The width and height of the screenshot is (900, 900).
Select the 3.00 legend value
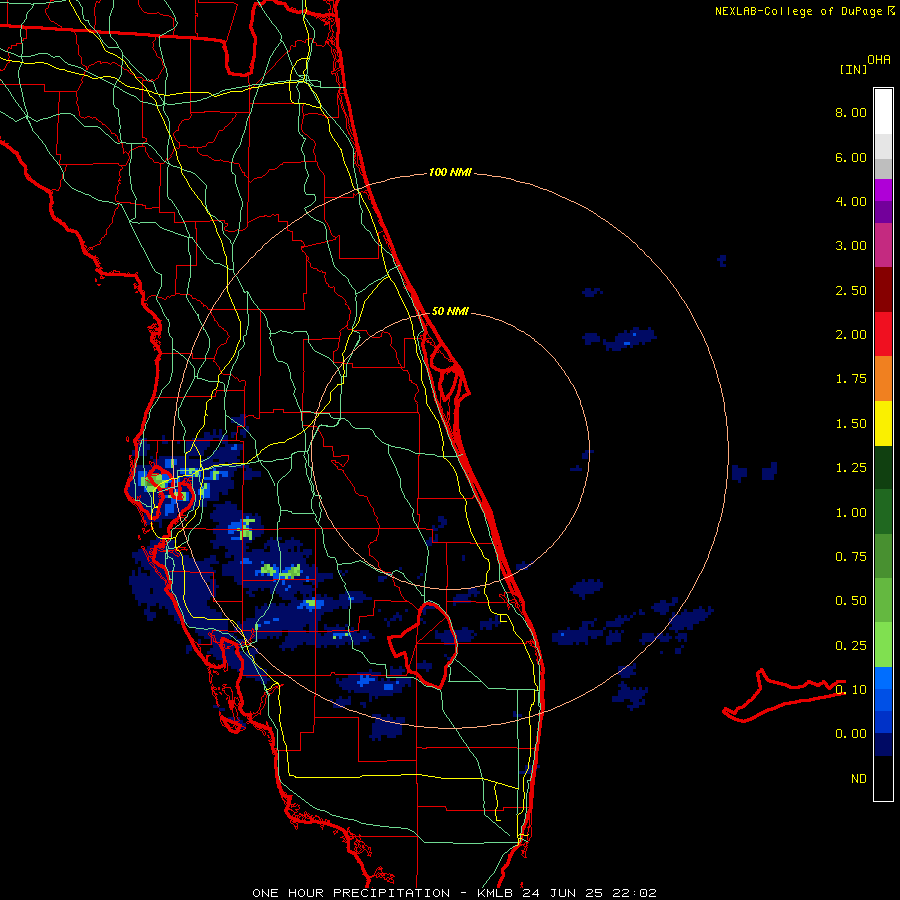pyautogui.click(x=851, y=246)
